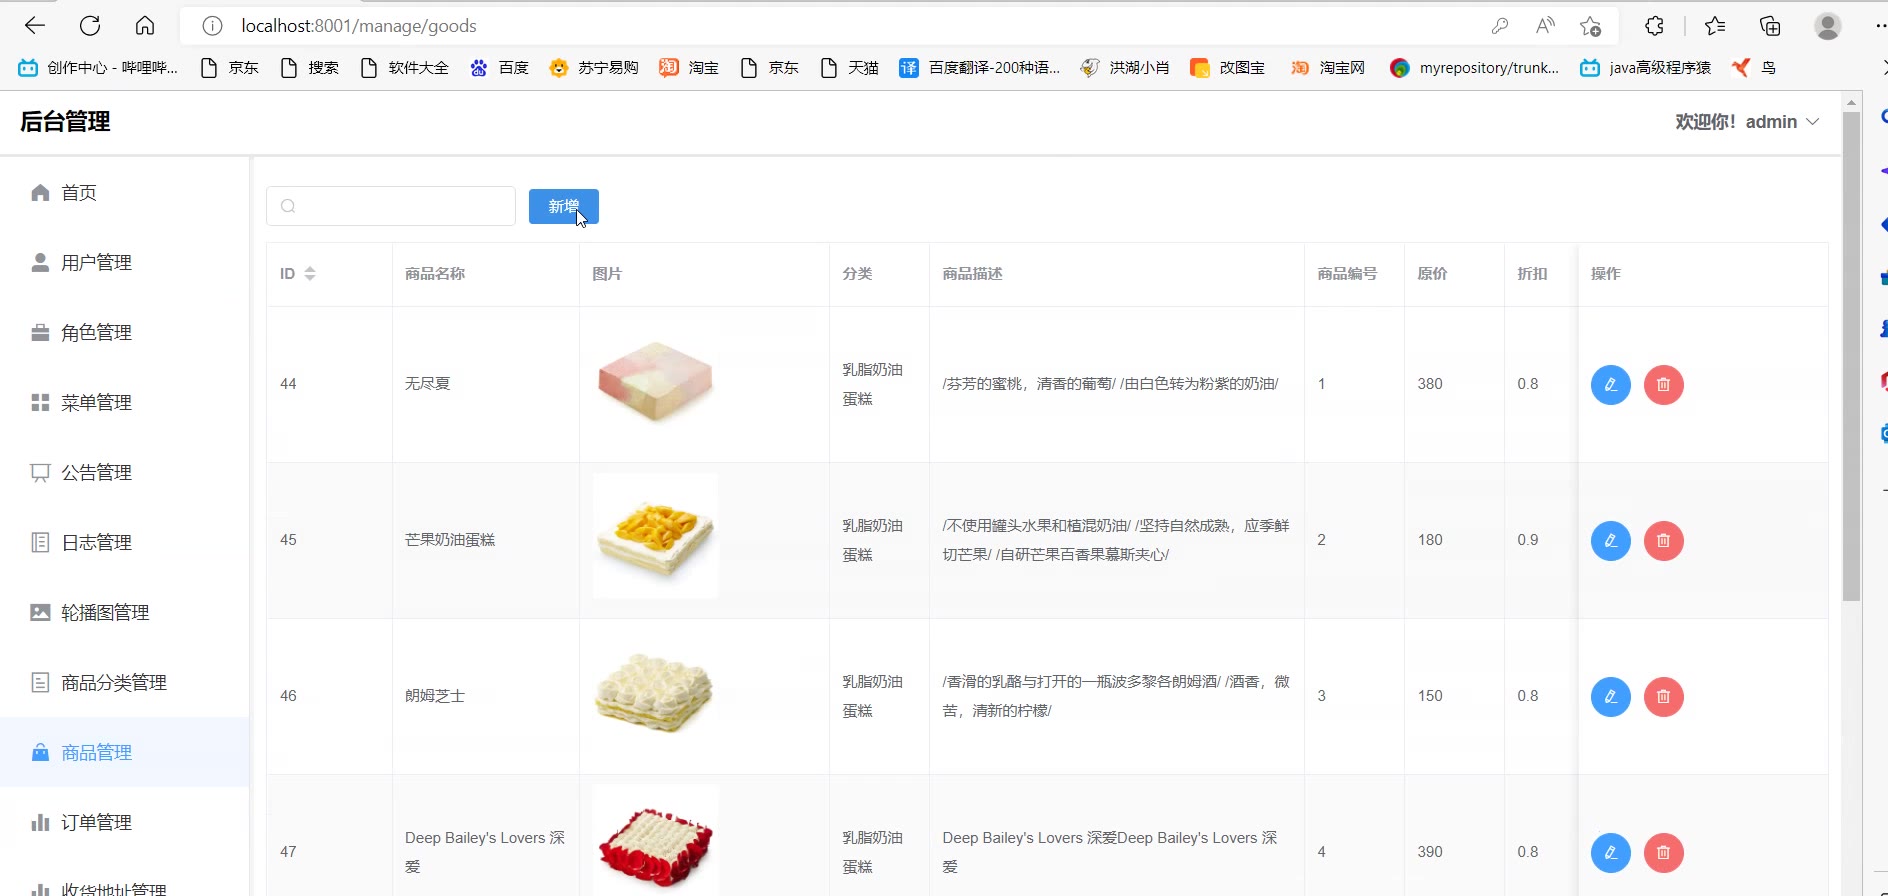Viewport: 1888px width, 896px height.
Task: Click the 折扣 value 0.9
Action: click(x=1528, y=540)
